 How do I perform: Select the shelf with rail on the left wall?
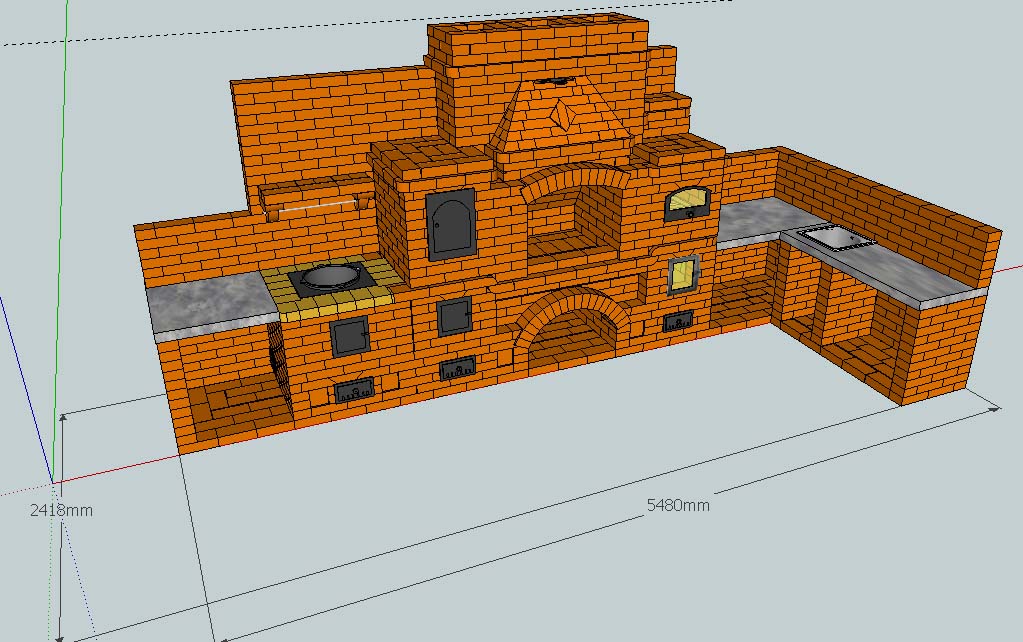tap(314, 196)
